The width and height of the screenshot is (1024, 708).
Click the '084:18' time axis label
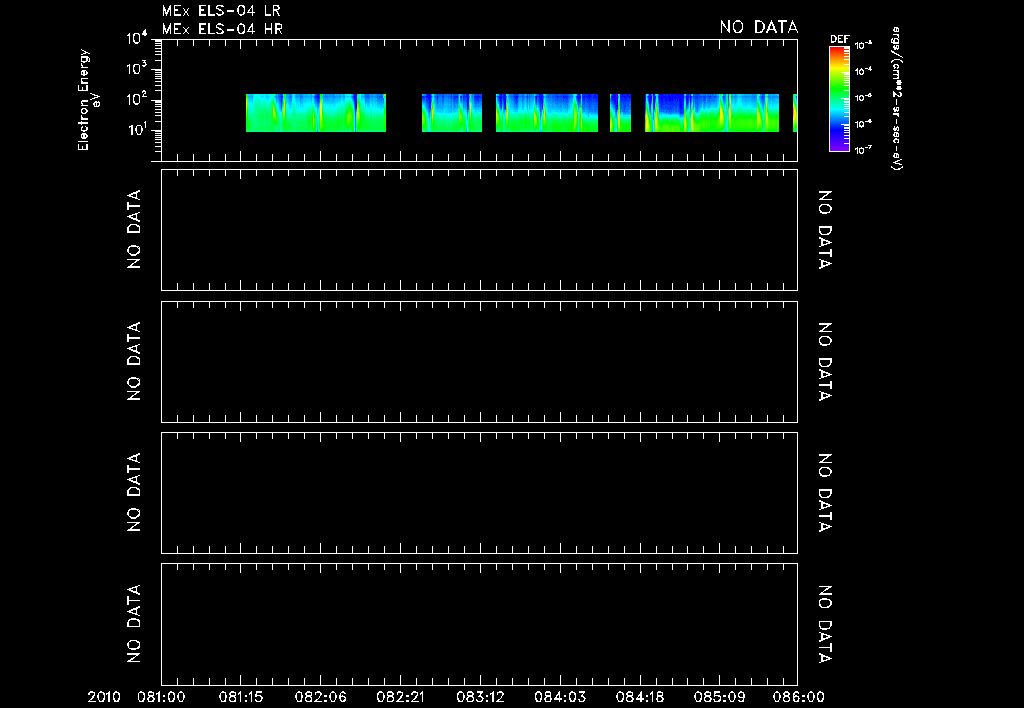pos(640,698)
